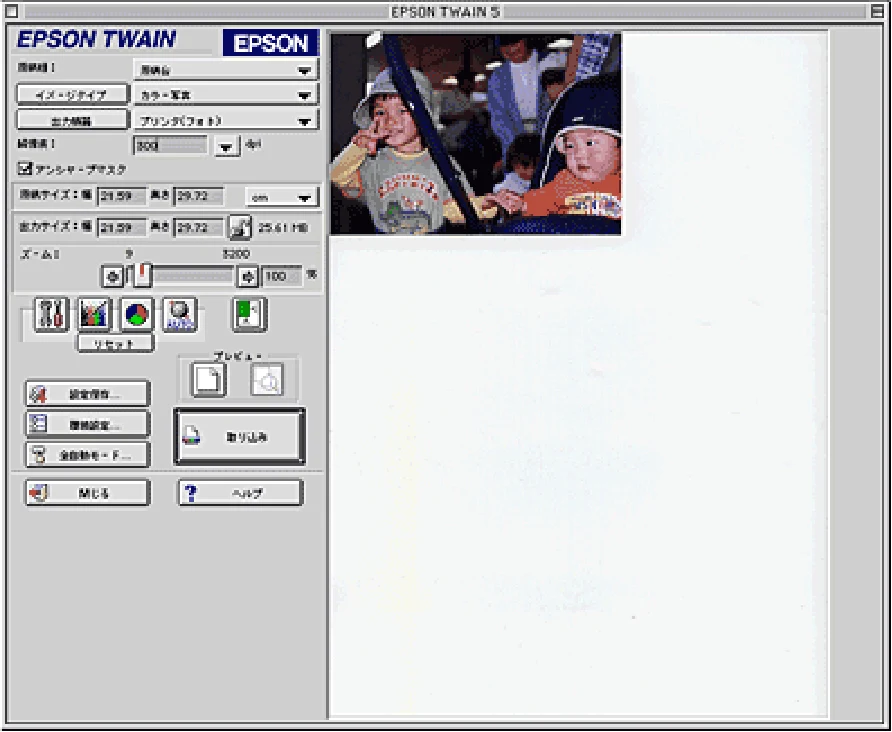This screenshot has height=732, width=892.
Task: Open the output device dropdown
Action: click(226, 121)
